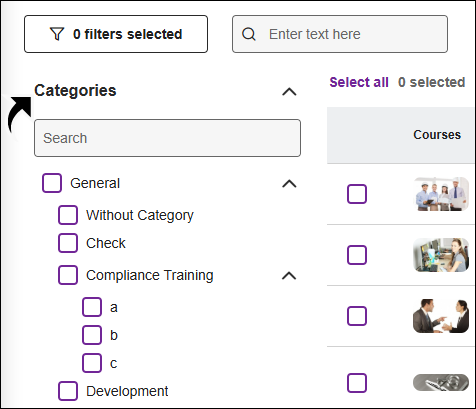Open the business meeting course thumbnail

[x=441, y=316]
